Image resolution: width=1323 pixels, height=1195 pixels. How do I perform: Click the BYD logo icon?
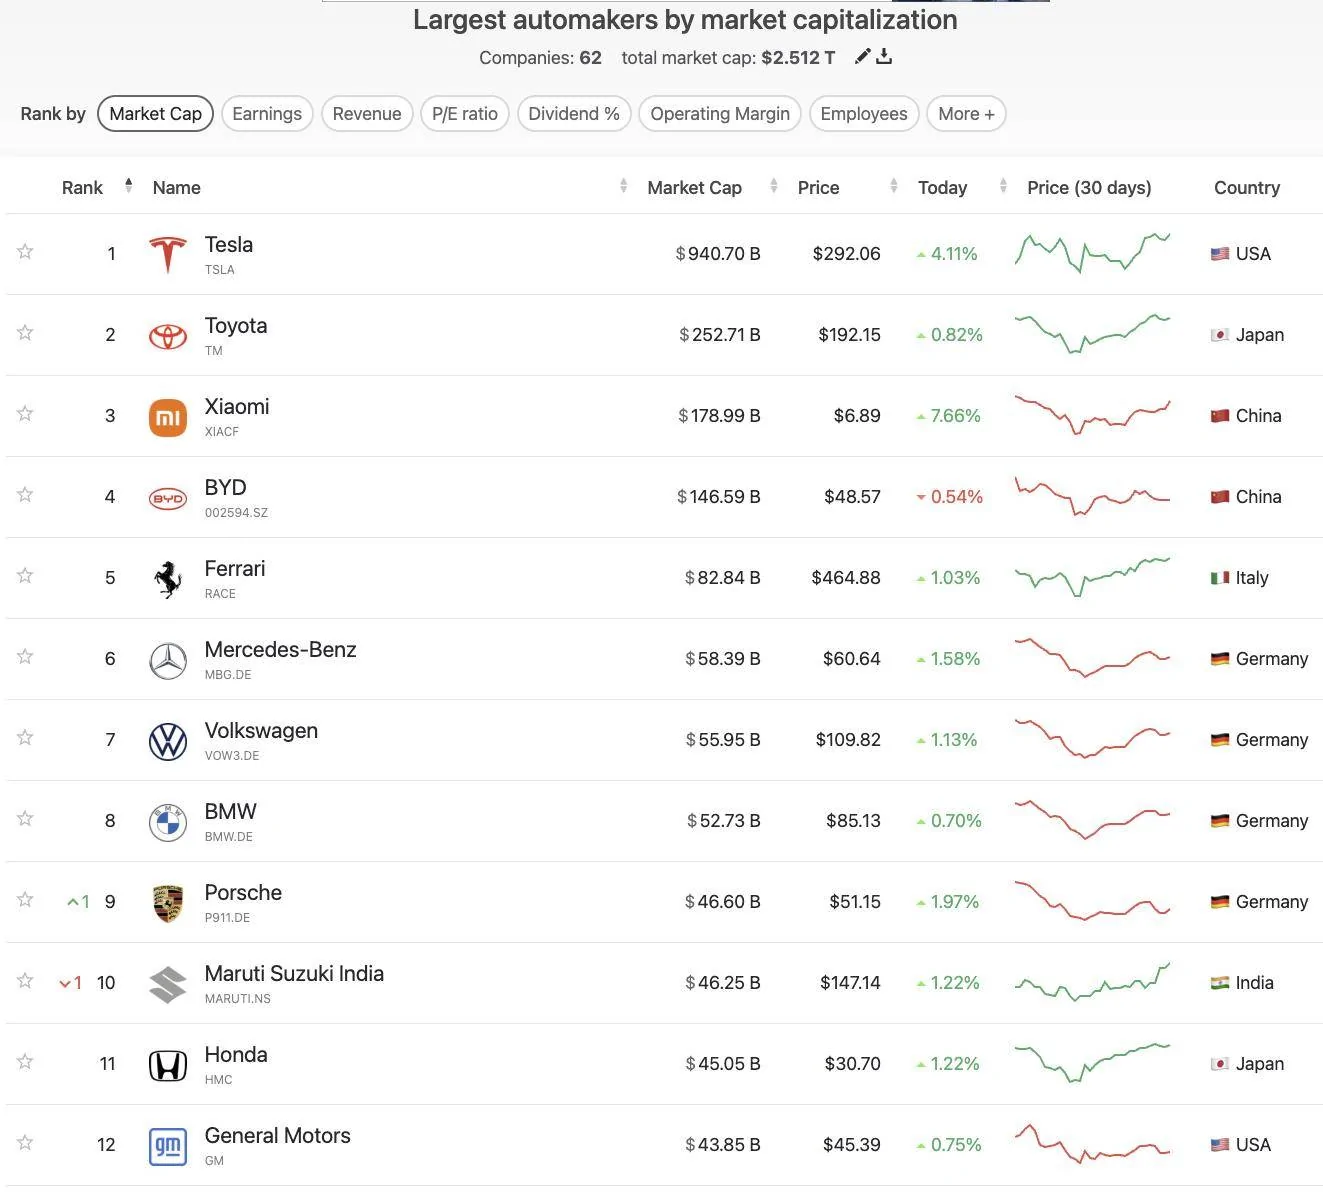[x=168, y=498]
